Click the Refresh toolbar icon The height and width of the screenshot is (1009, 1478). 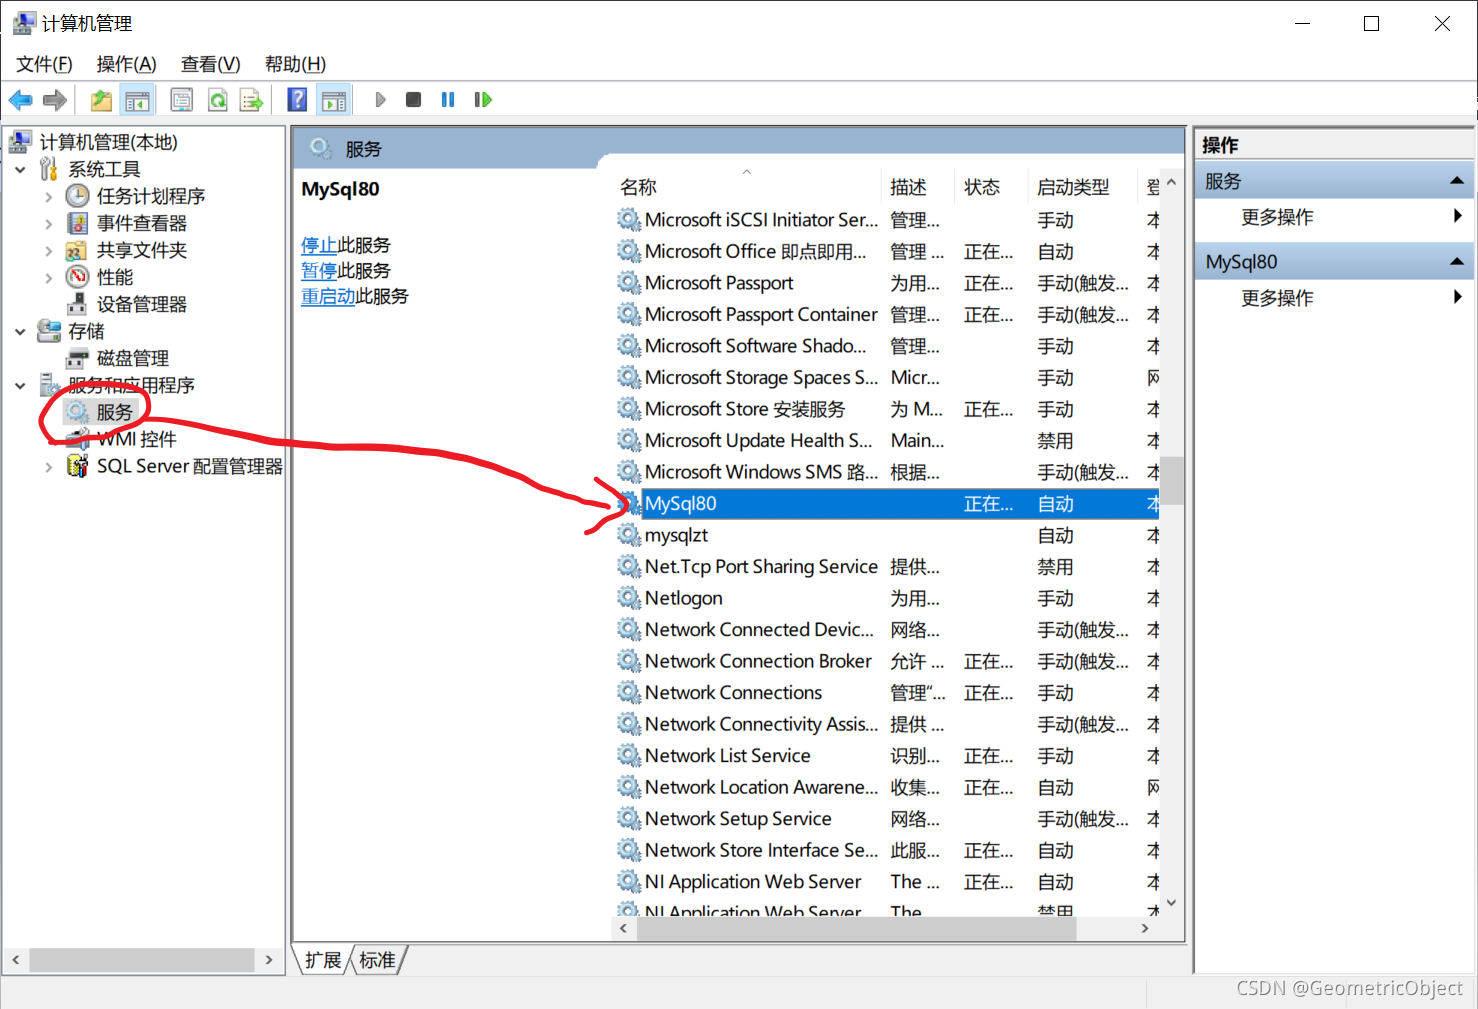pos(217,100)
